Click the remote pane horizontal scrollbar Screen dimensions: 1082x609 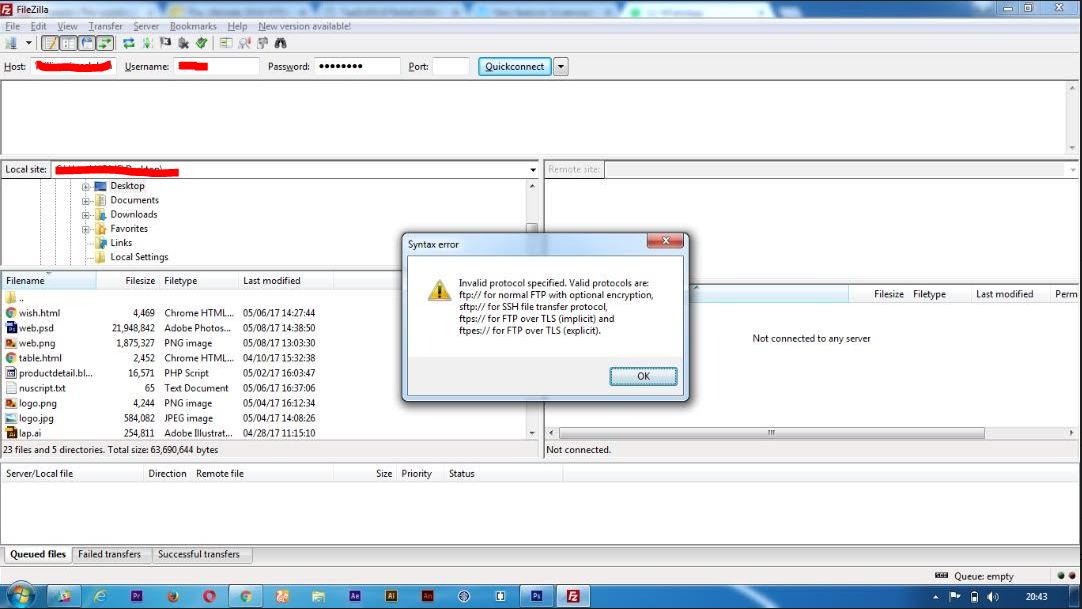pos(771,432)
